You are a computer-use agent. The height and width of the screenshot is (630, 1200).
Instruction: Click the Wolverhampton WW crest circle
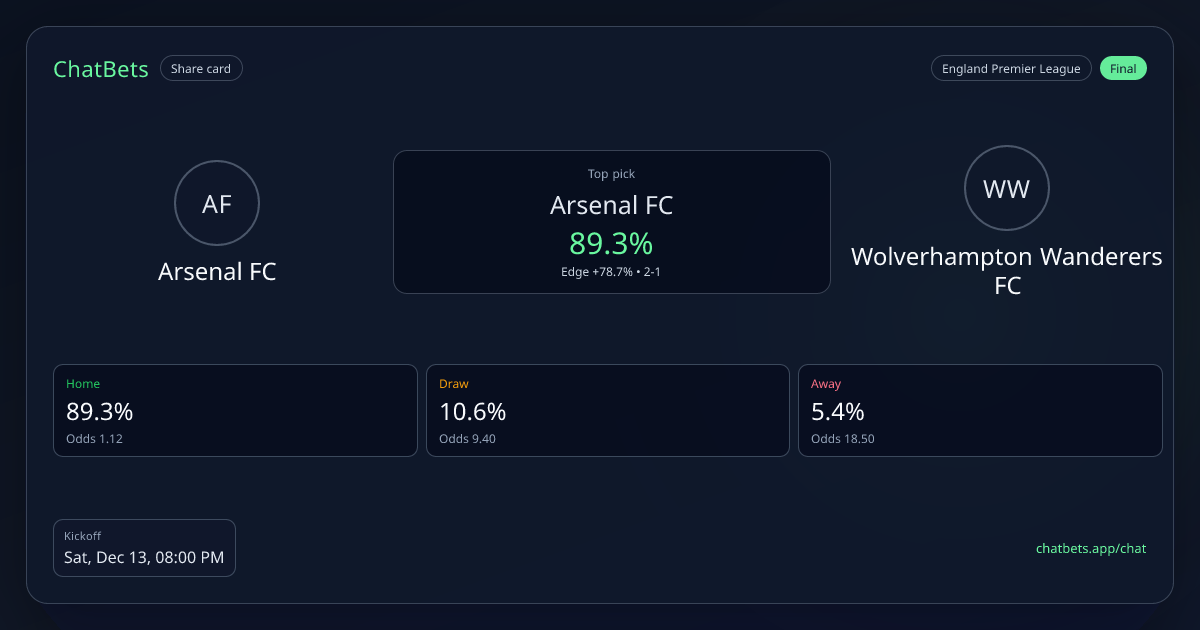coord(1006,189)
